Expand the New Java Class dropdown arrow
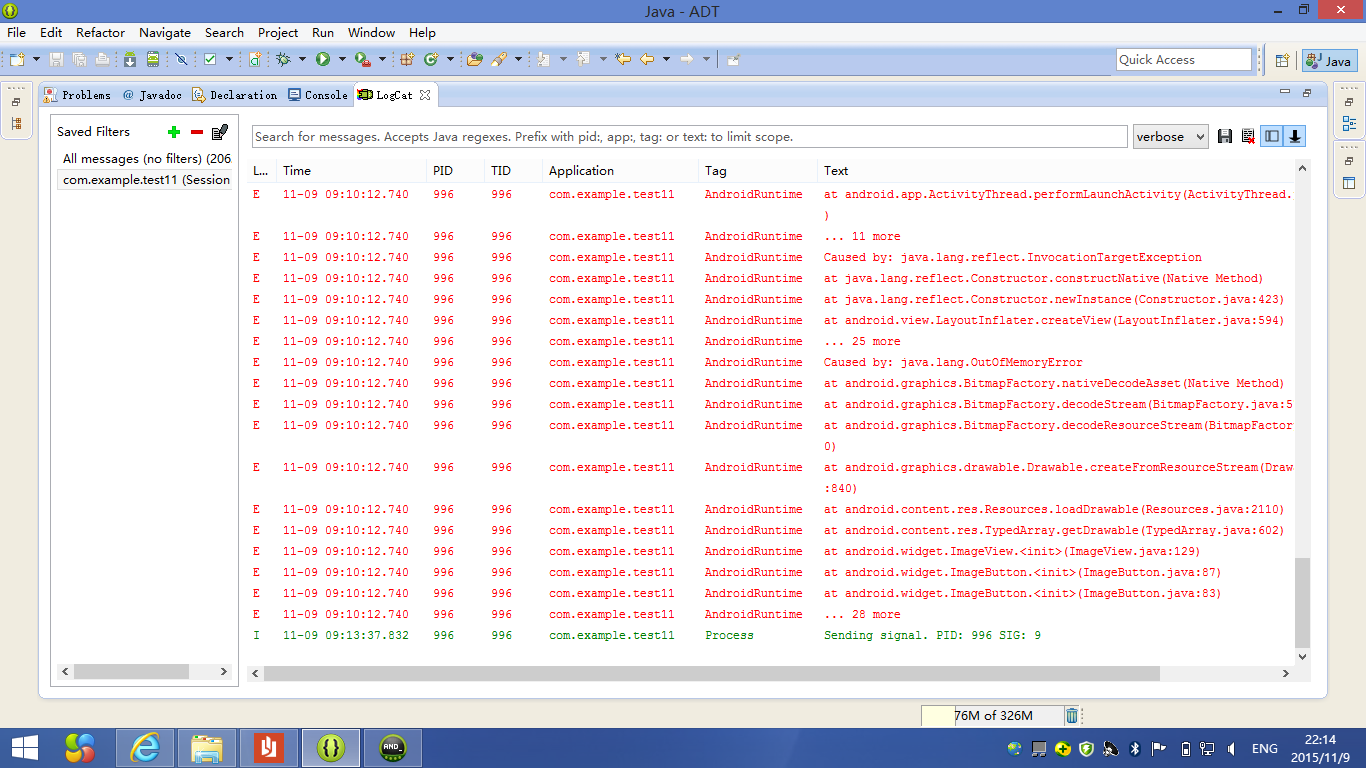Image resolution: width=1366 pixels, height=768 pixels. tap(450, 60)
